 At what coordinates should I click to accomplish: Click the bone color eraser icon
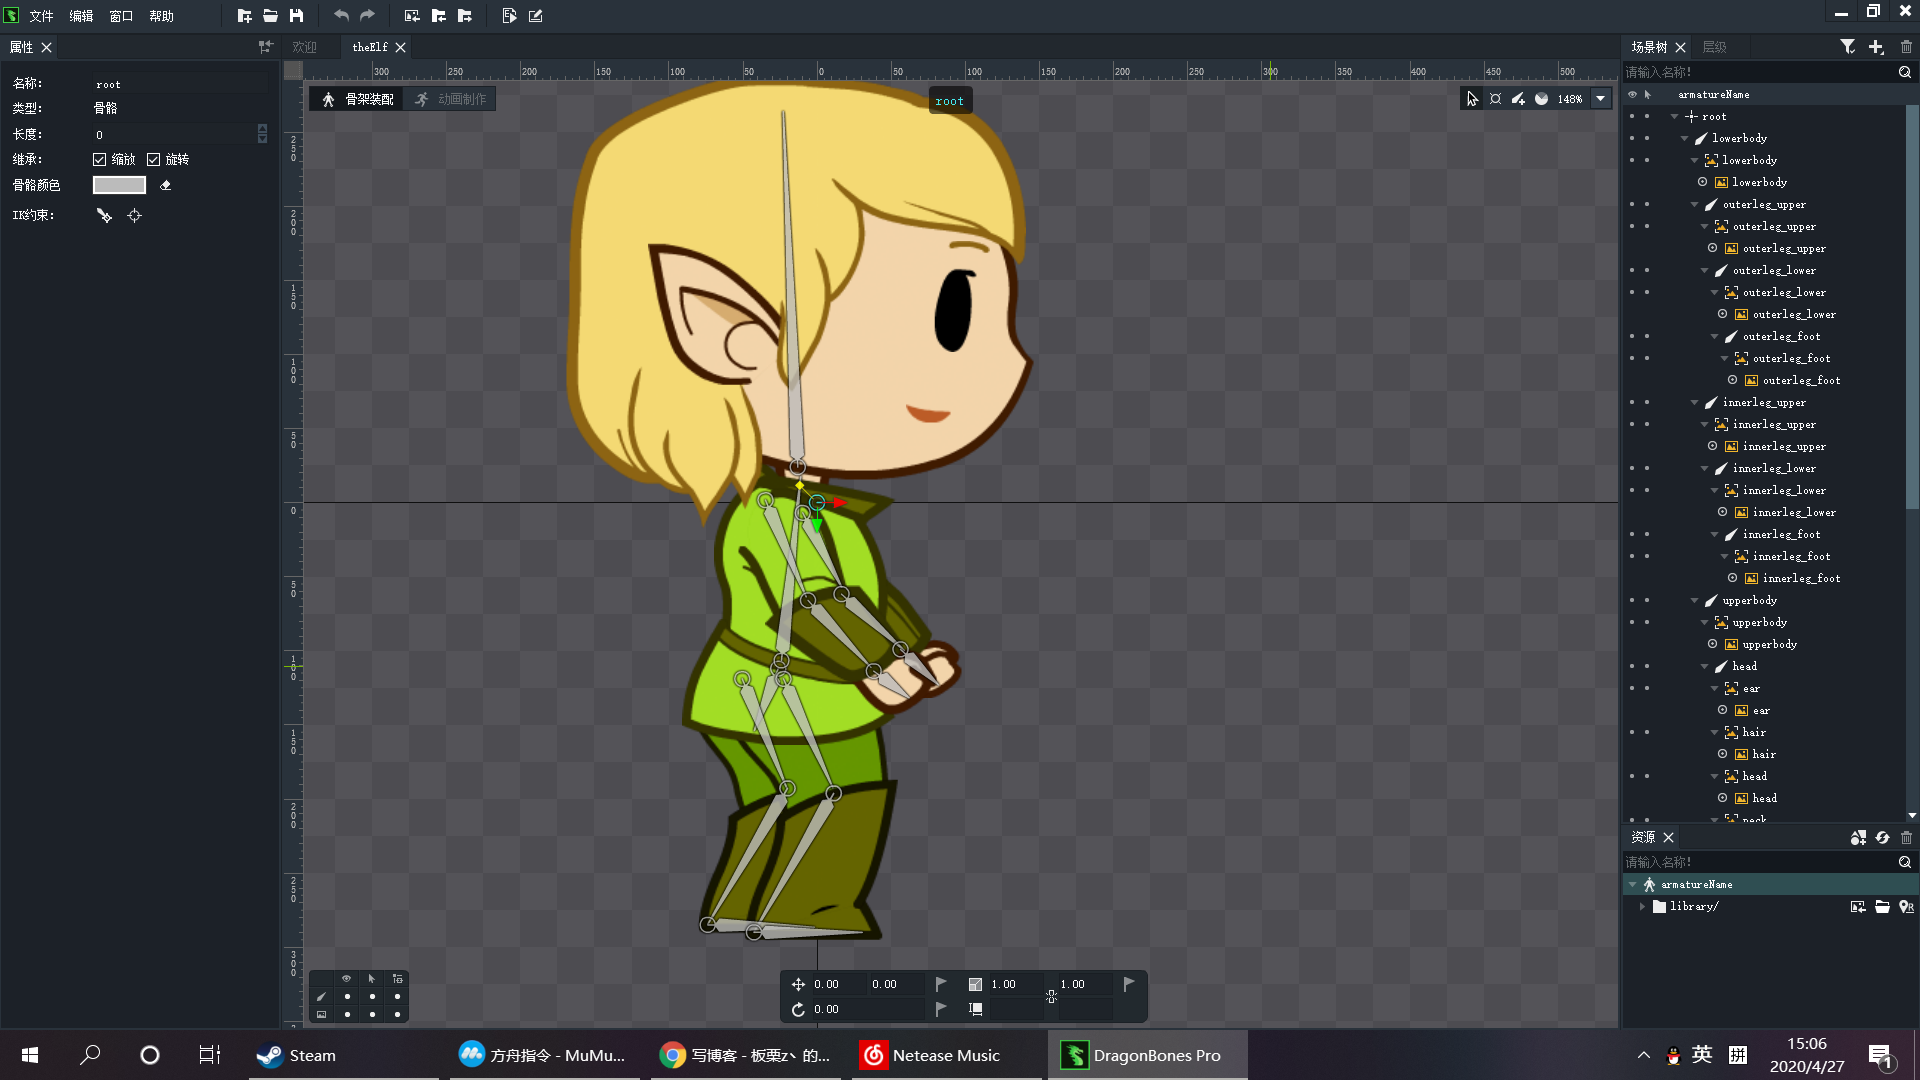point(166,185)
